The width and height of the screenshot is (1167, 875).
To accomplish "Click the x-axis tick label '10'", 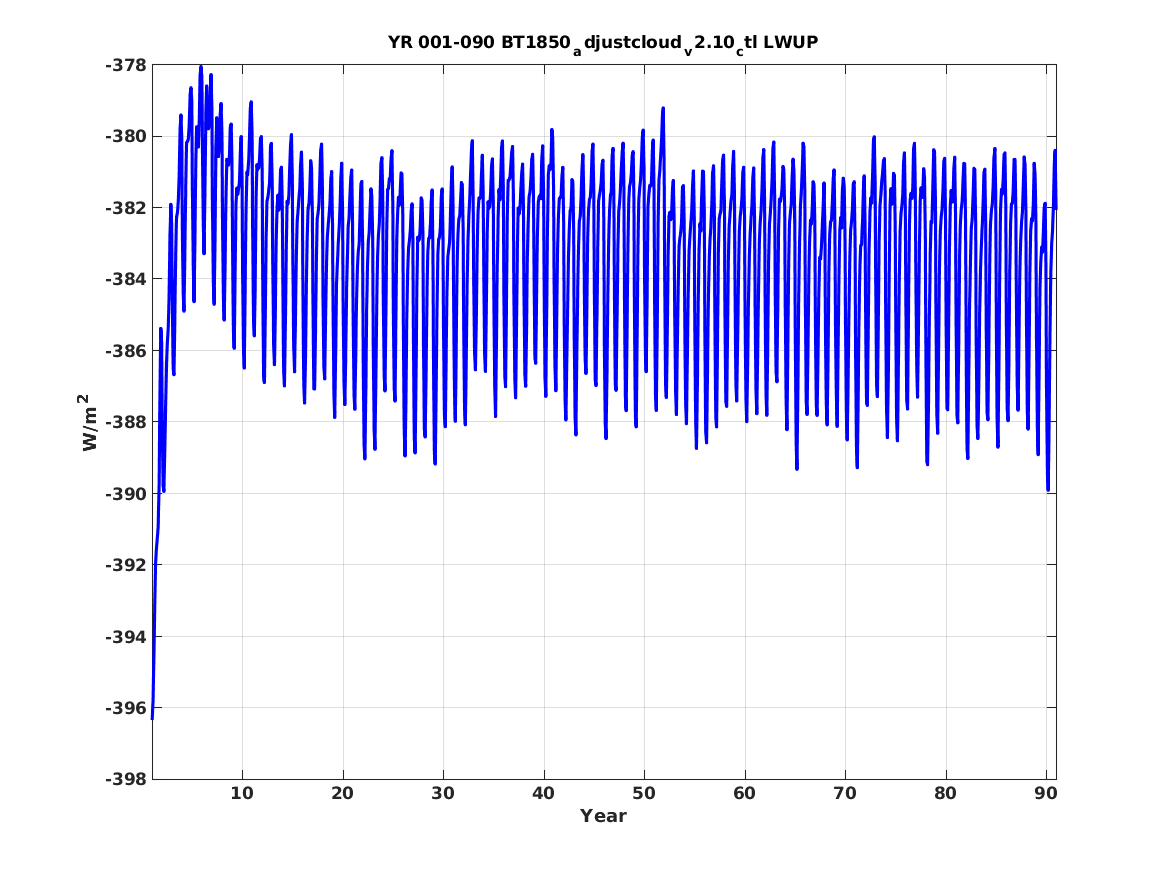I will pos(242,793).
